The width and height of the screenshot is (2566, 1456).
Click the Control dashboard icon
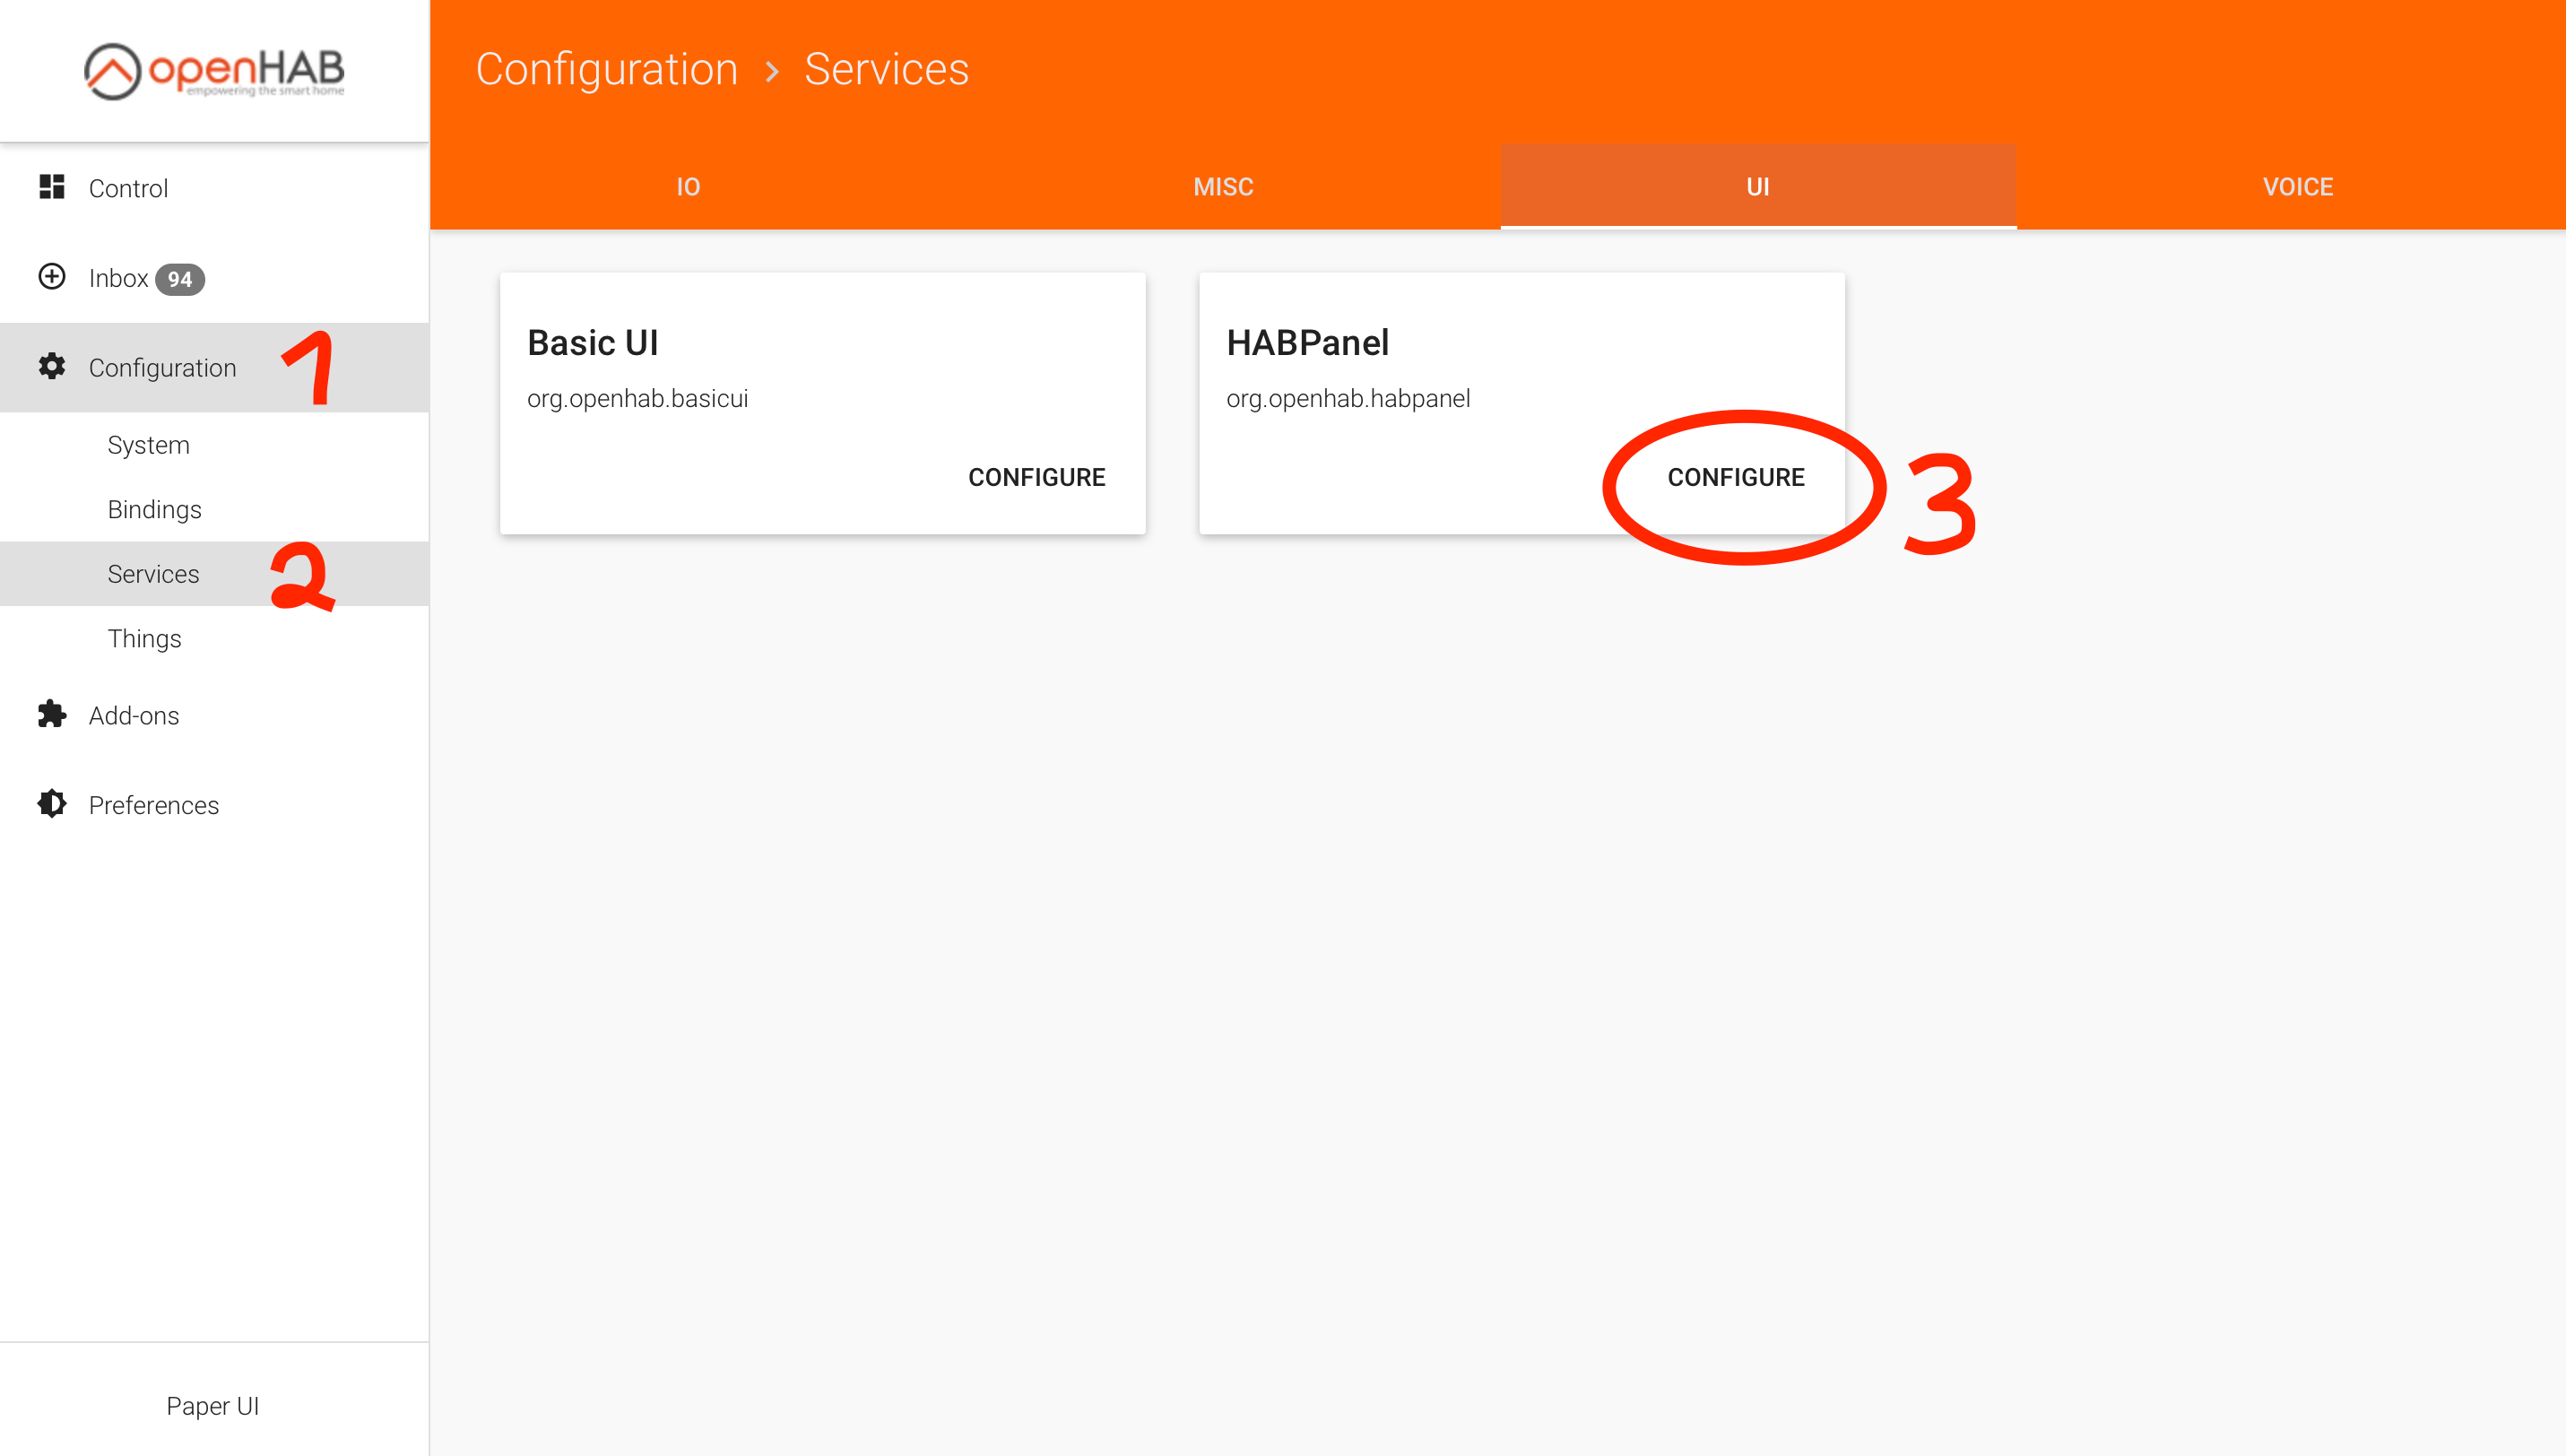point(52,187)
